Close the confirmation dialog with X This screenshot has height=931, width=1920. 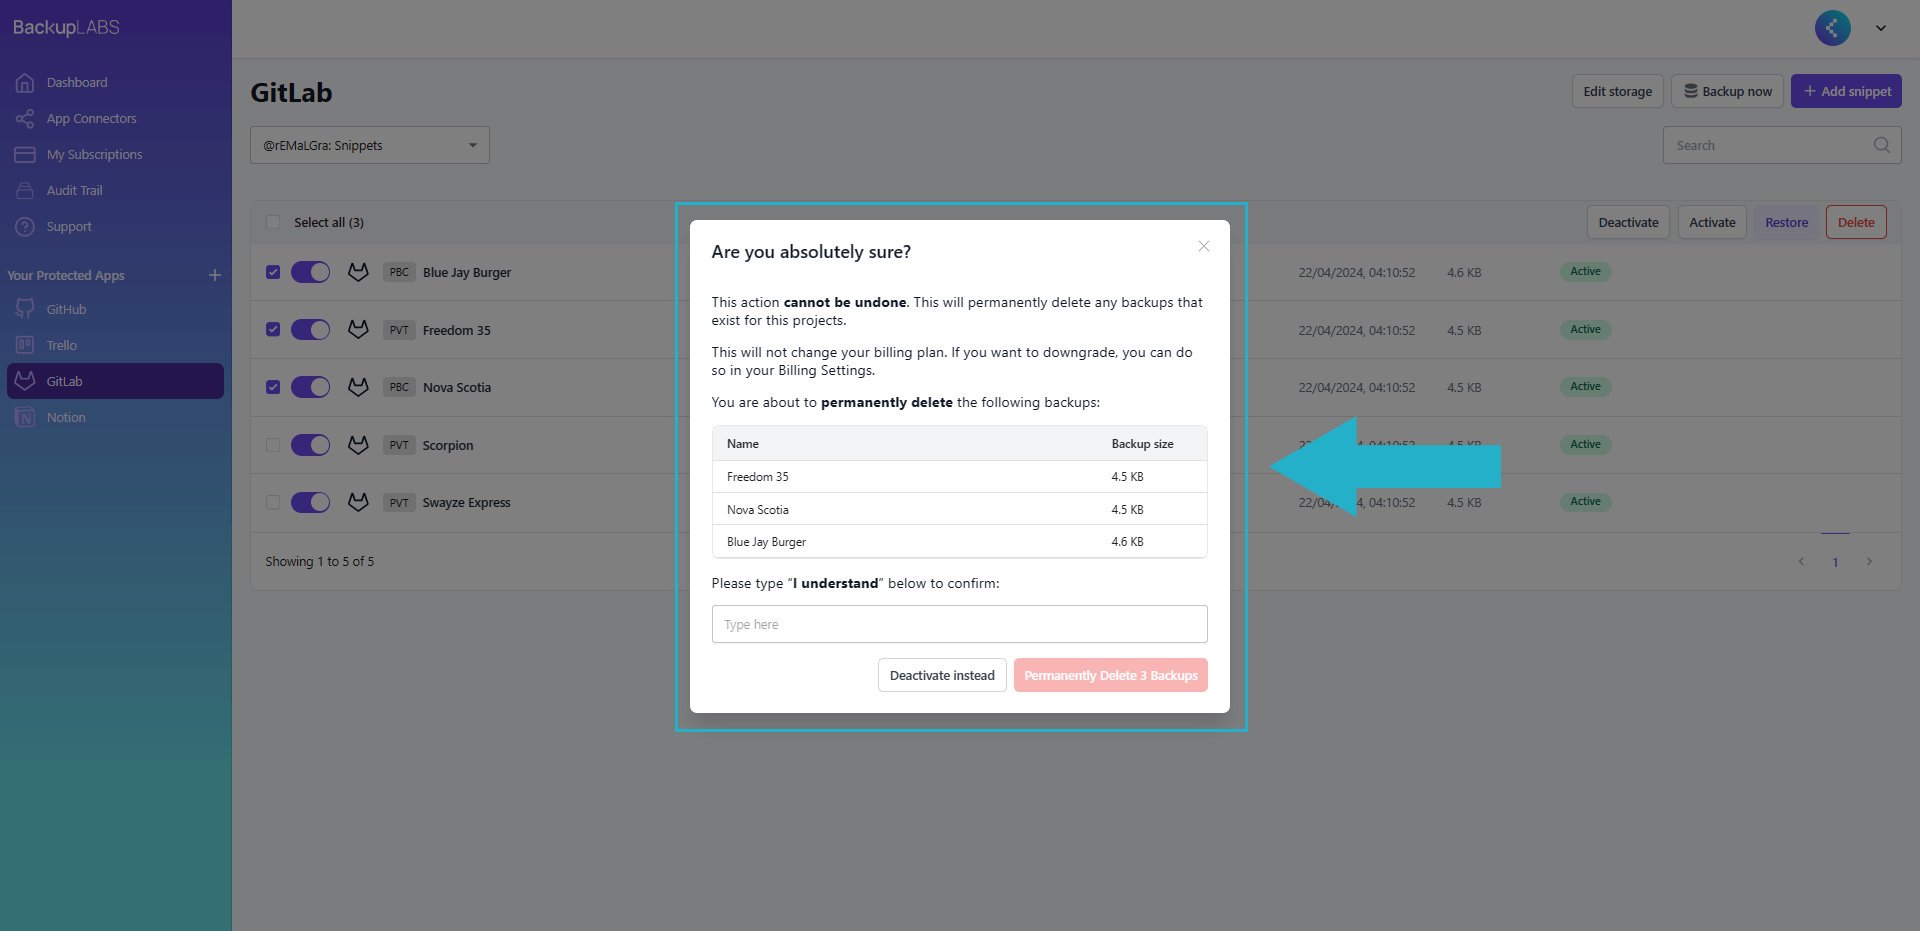coord(1204,246)
